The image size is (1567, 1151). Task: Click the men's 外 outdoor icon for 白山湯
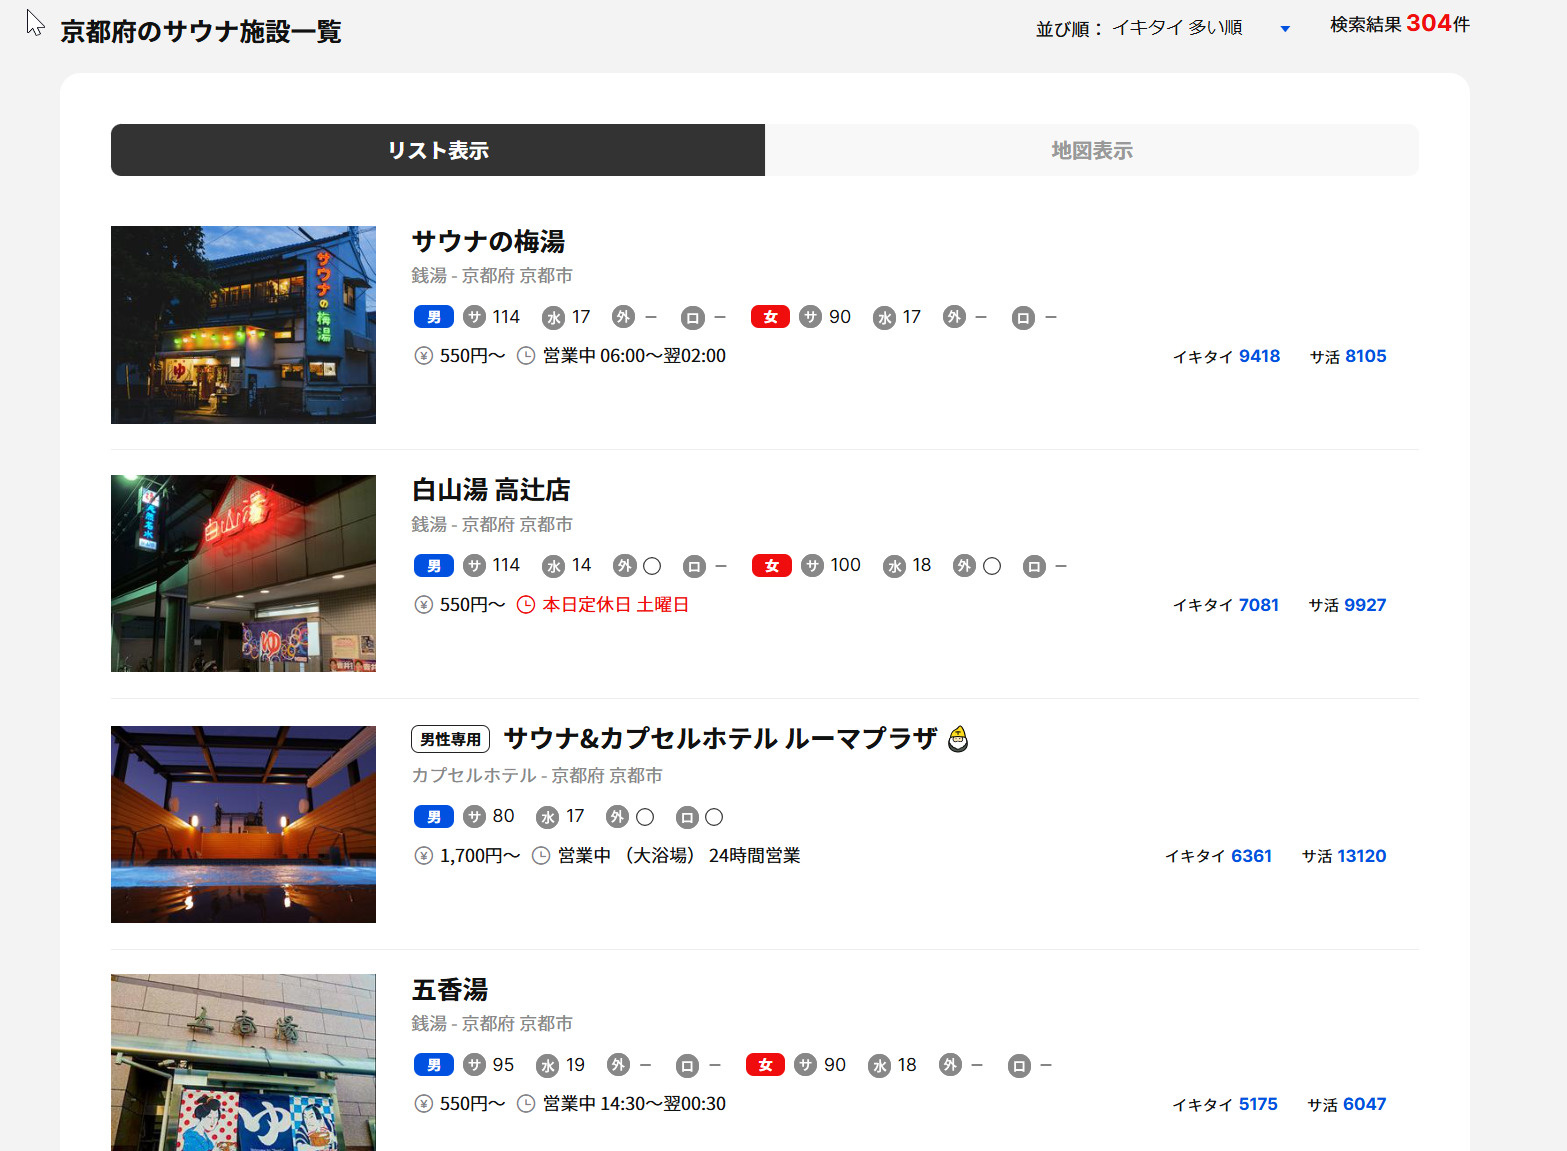[624, 566]
